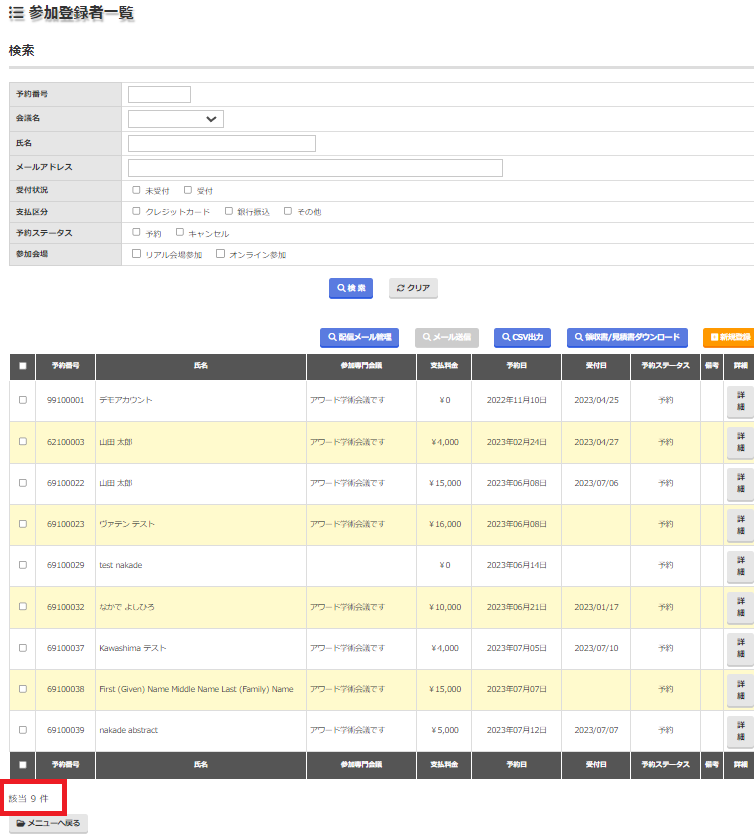Image resolution: width=754 pixels, height=835 pixels.
Task: Check the オンライン参加 checkbox
Action: point(220,254)
